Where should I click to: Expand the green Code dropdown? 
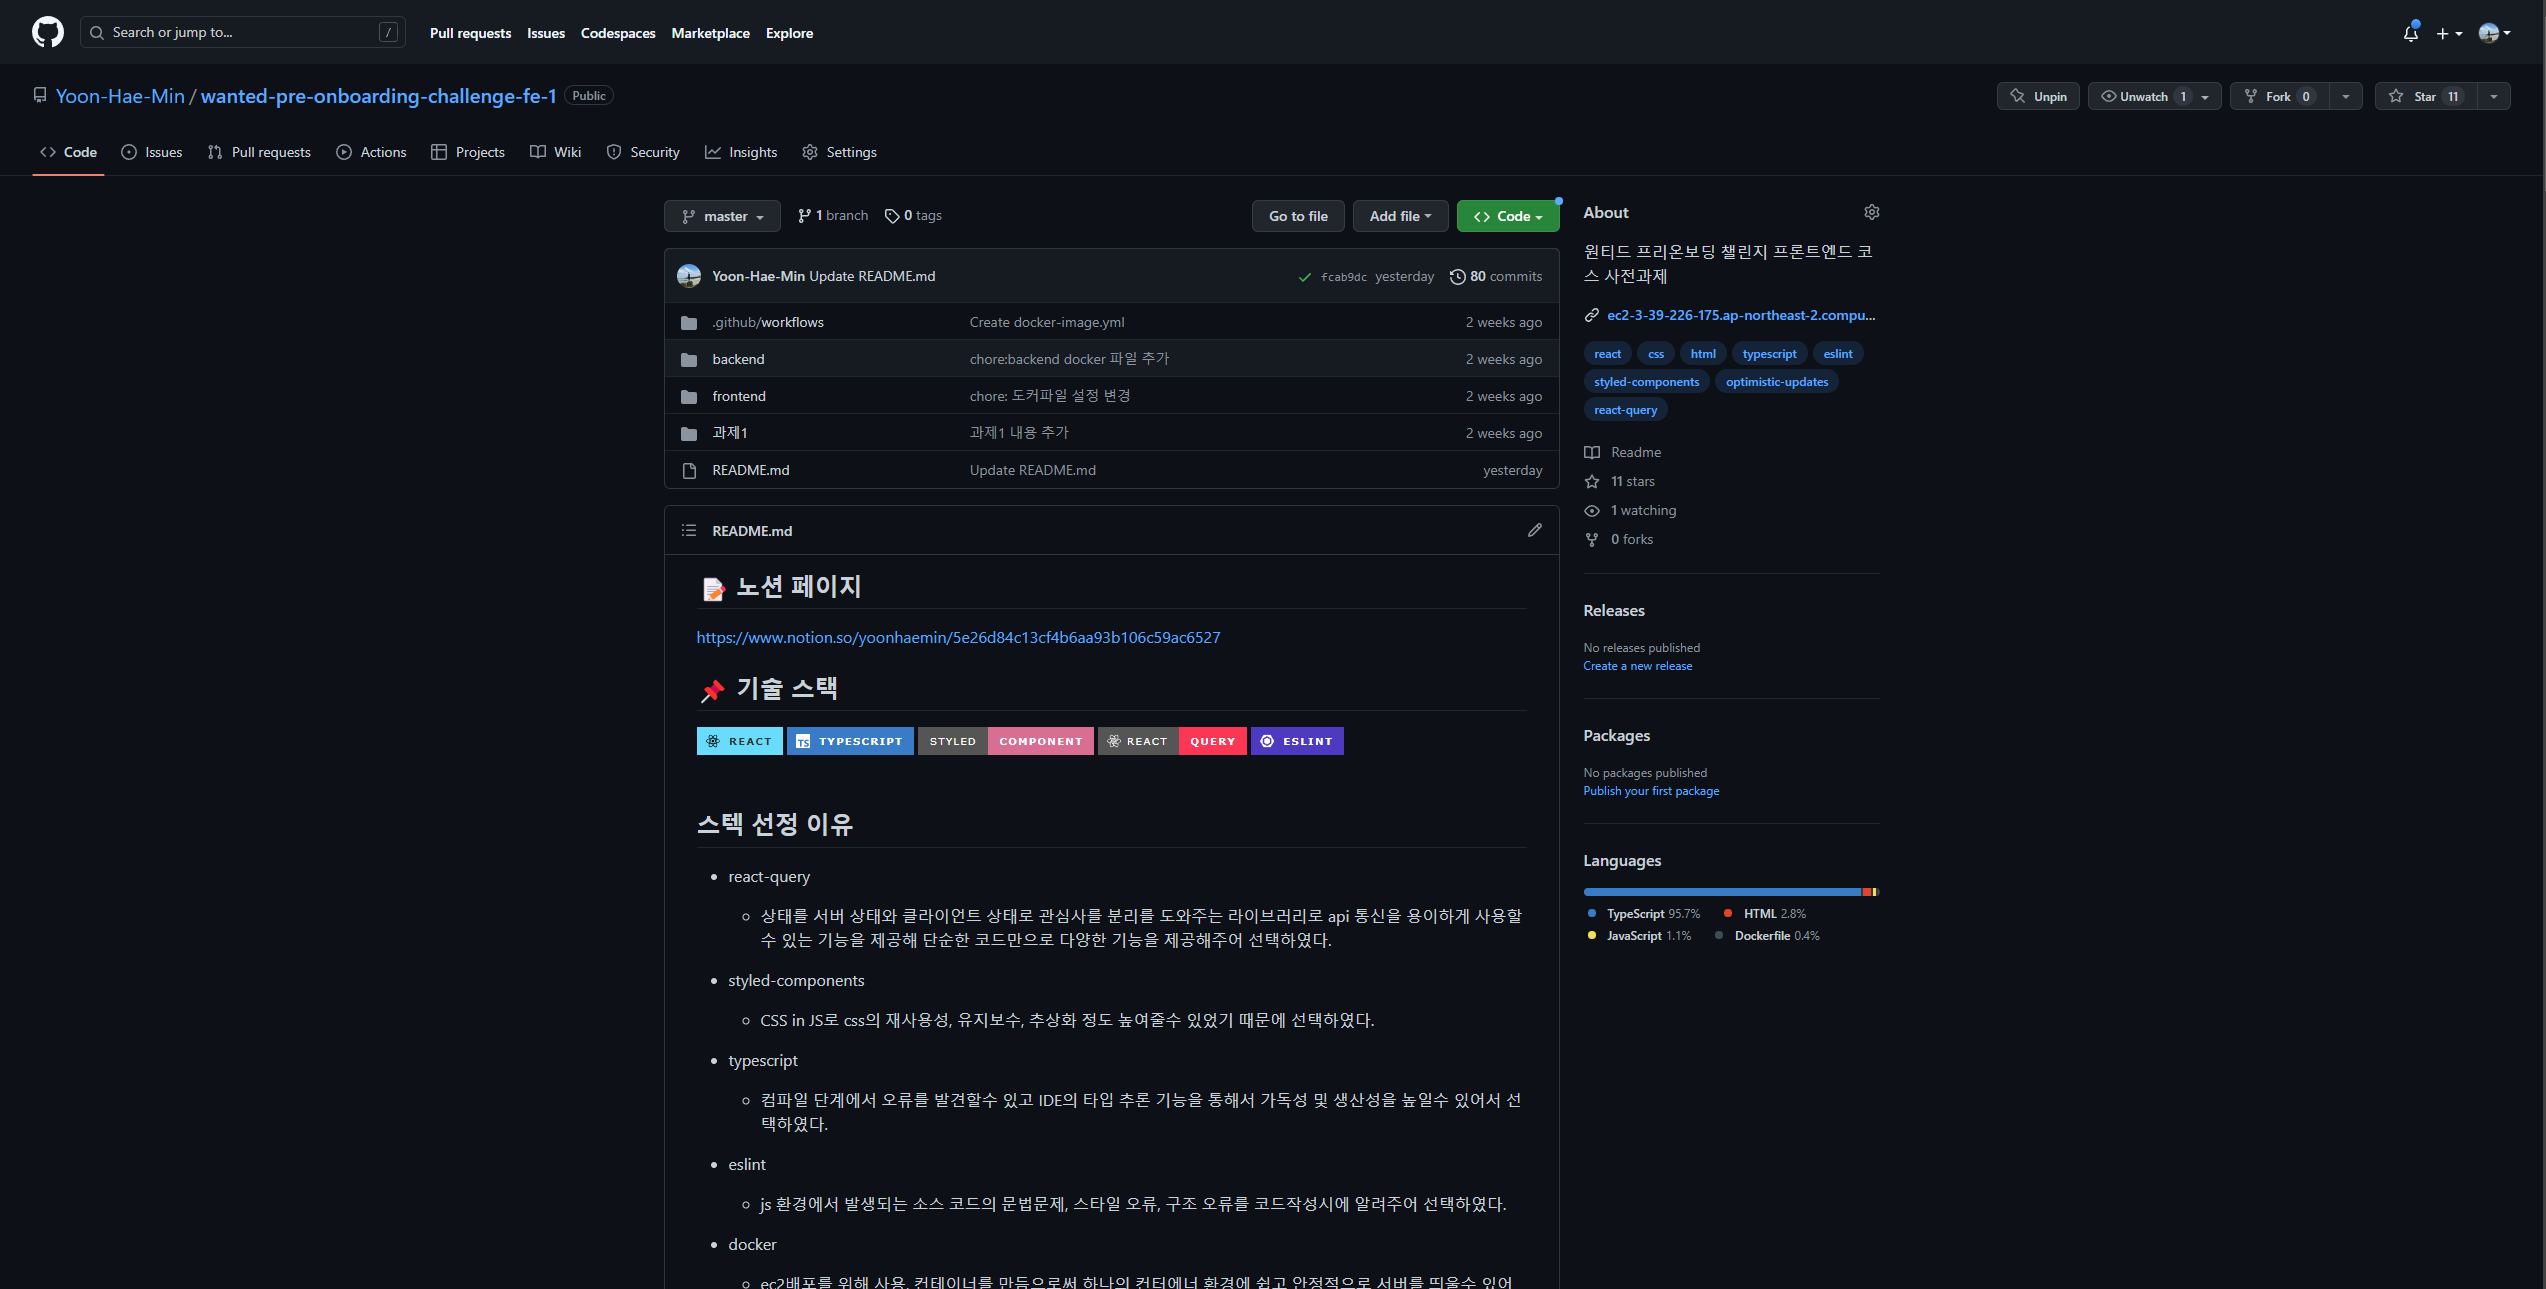(x=1507, y=216)
